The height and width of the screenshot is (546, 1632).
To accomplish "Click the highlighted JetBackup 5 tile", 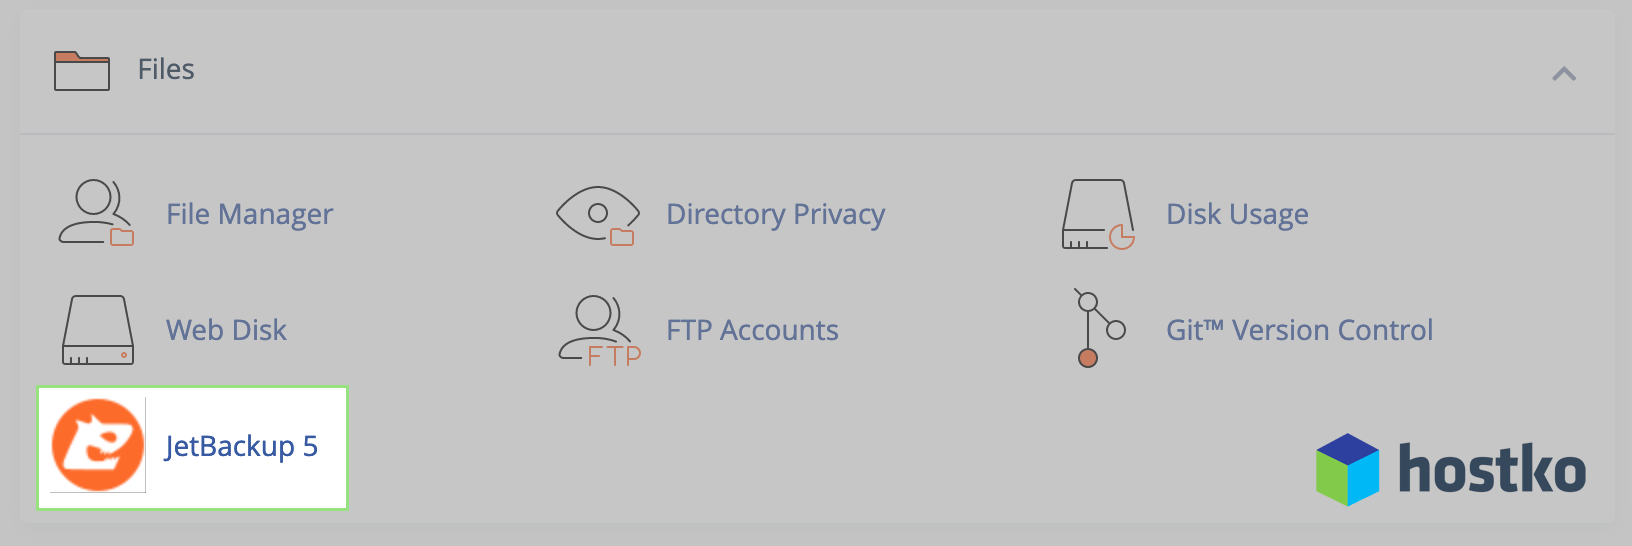I will click(x=192, y=448).
